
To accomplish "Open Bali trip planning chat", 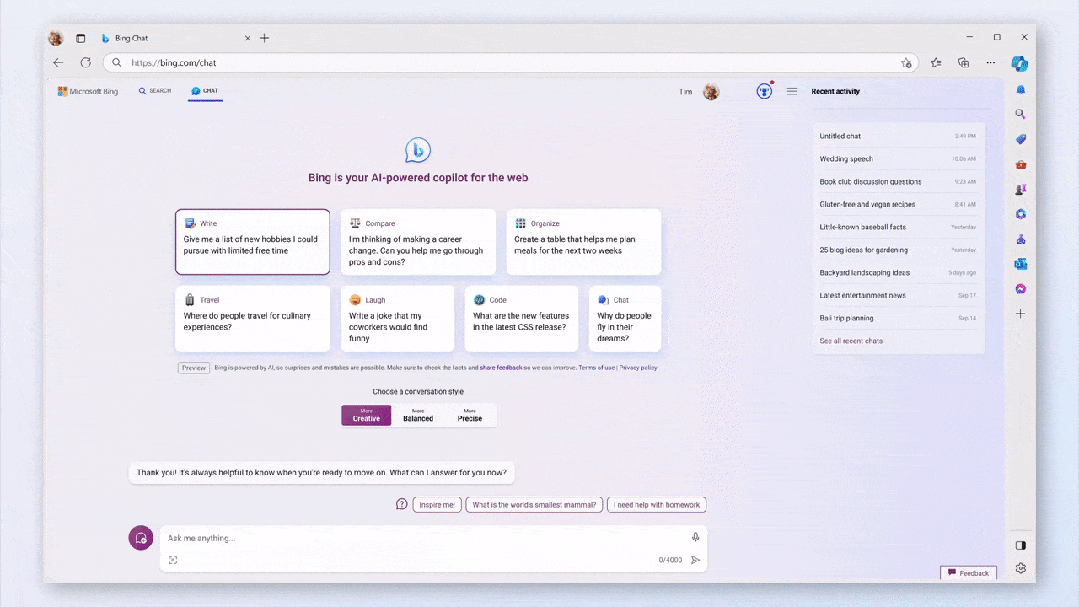I will 897,318.
